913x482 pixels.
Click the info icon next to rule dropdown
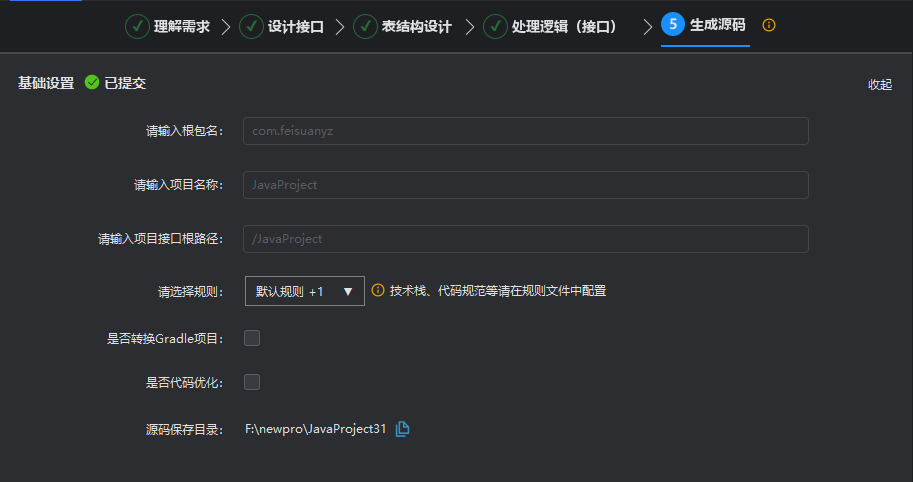pos(378,291)
